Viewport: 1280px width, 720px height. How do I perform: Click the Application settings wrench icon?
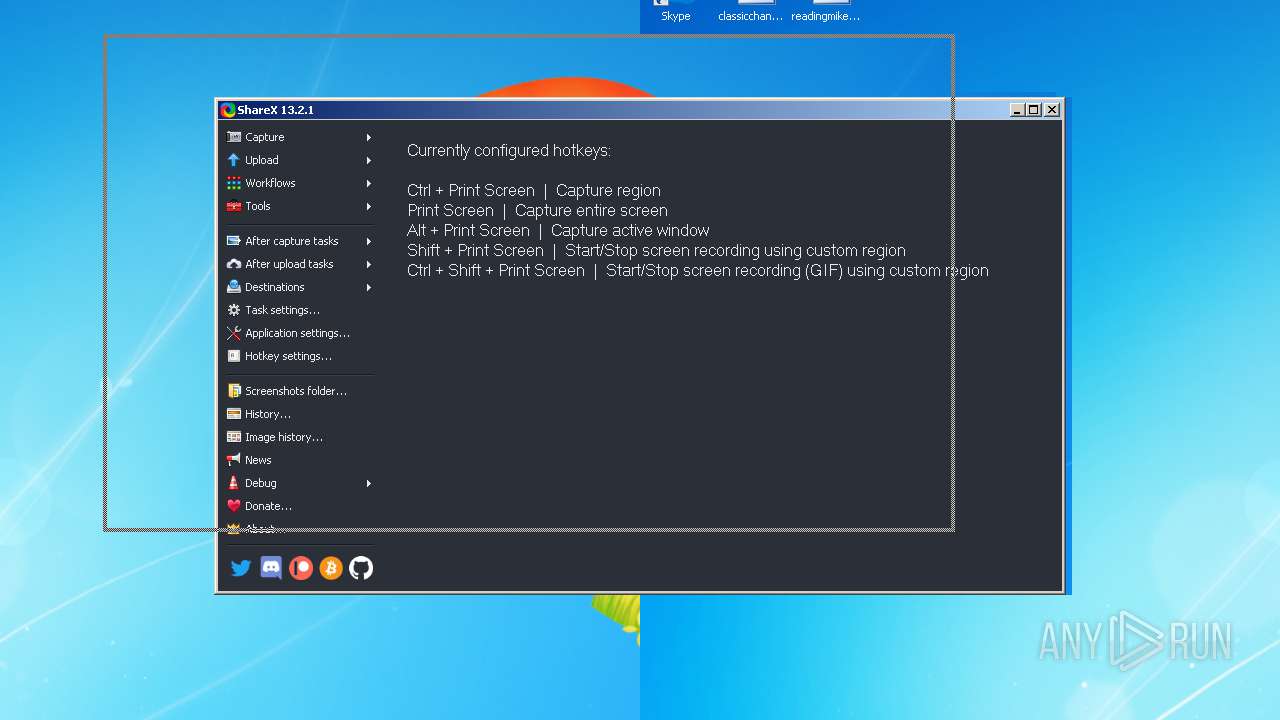click(234, 333)
